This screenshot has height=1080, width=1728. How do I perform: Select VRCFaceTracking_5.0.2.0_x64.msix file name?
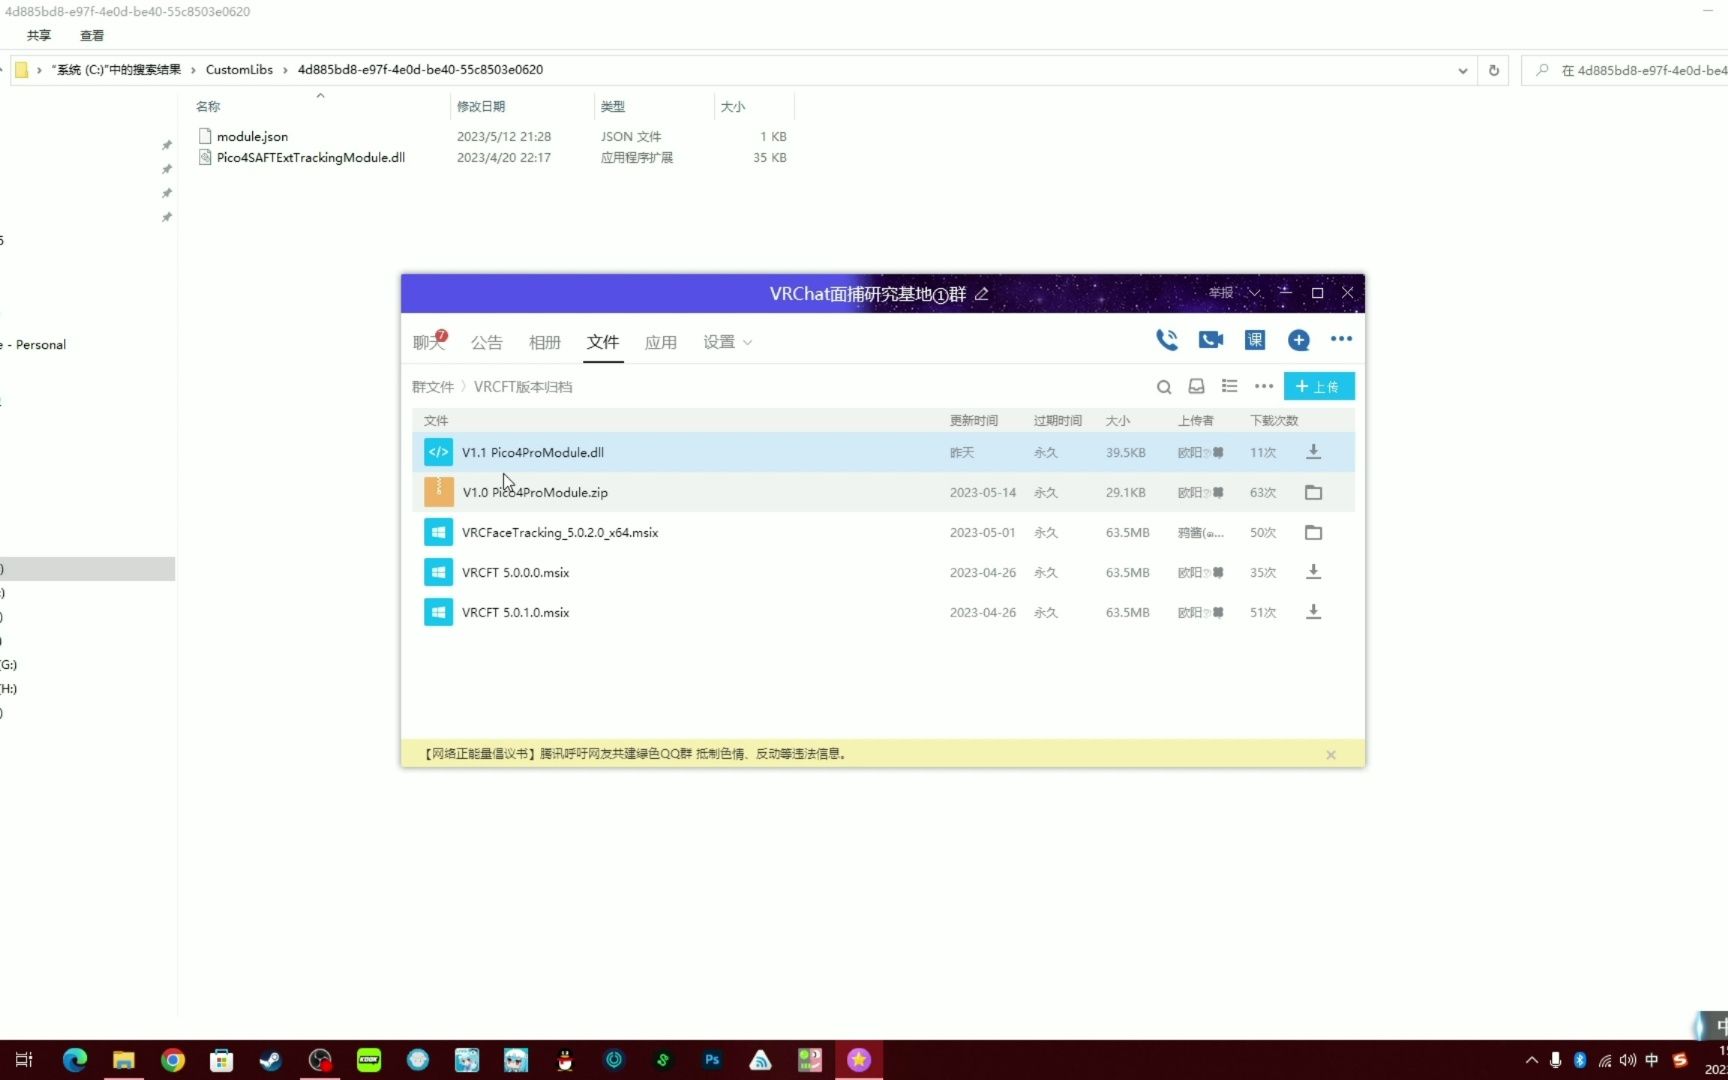560,533
